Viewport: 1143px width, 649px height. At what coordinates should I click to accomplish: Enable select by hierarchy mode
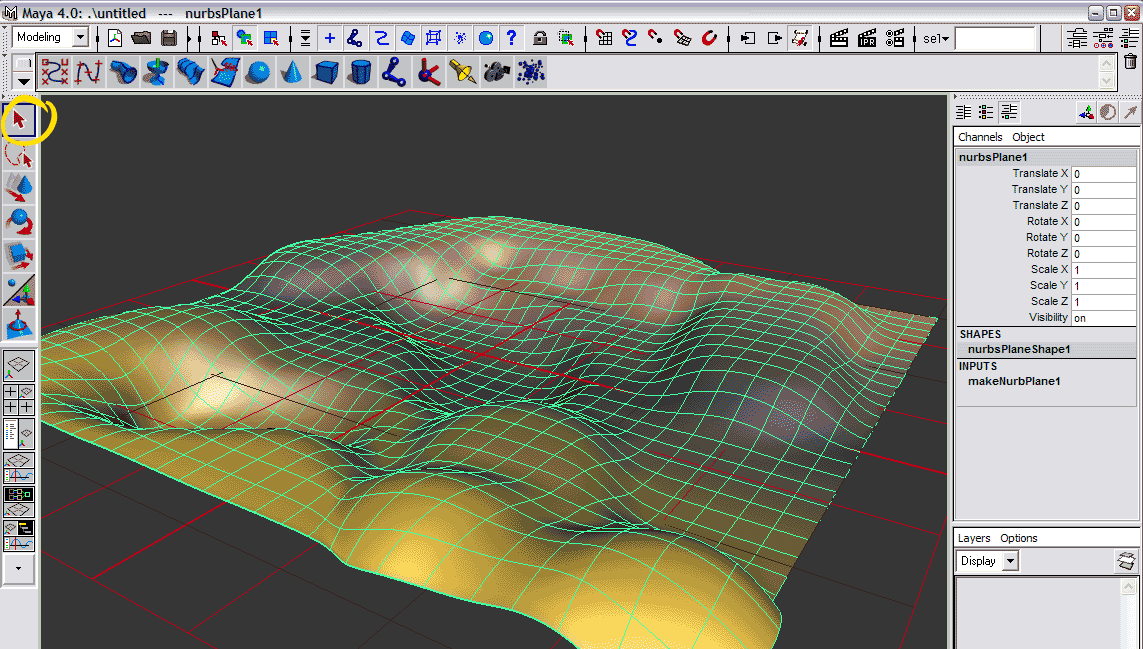pos(218,38)
